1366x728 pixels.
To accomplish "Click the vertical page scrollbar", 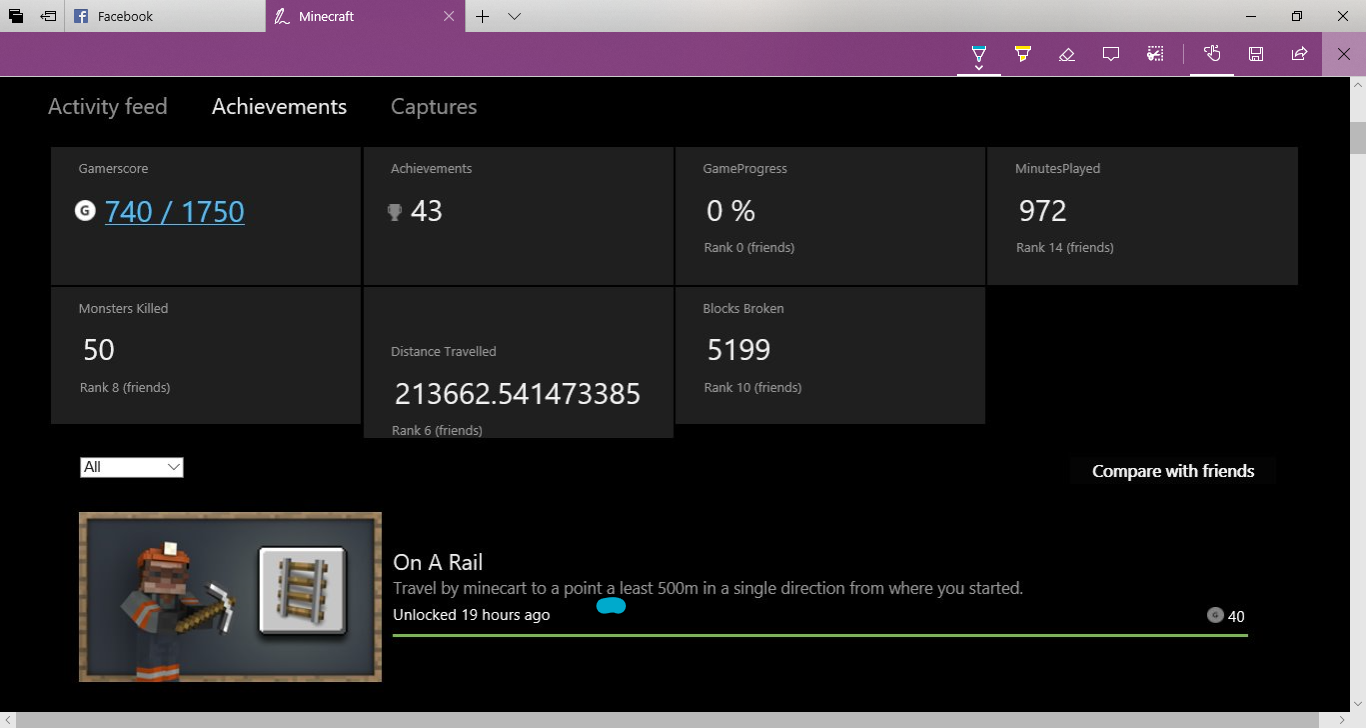I will (1357, 400).
